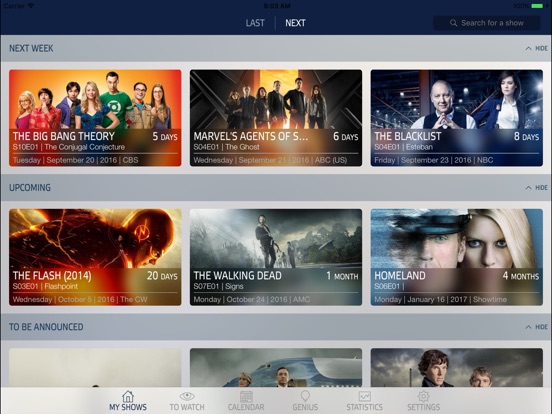The width and height of the screenshot is (552, 414).
Task: Open the Calendar icon in bottom bar
Action: (246, 396)
